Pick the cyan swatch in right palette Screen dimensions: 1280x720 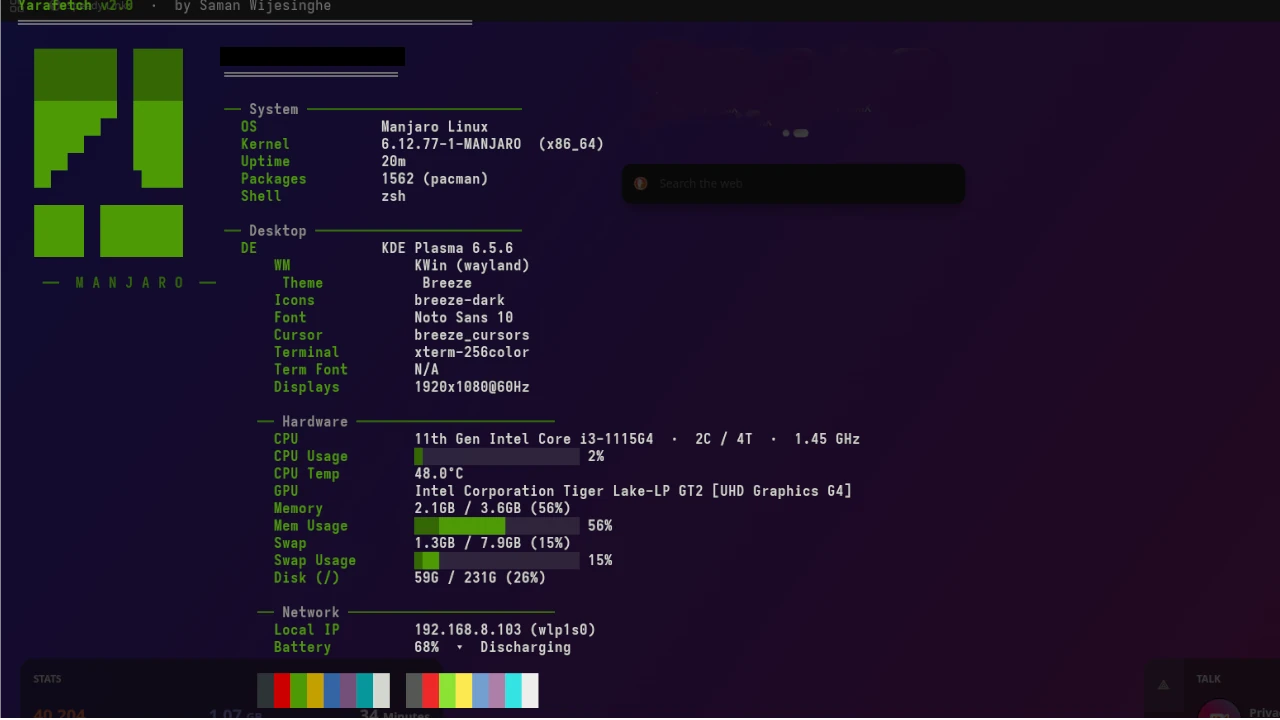coord(513,691)
